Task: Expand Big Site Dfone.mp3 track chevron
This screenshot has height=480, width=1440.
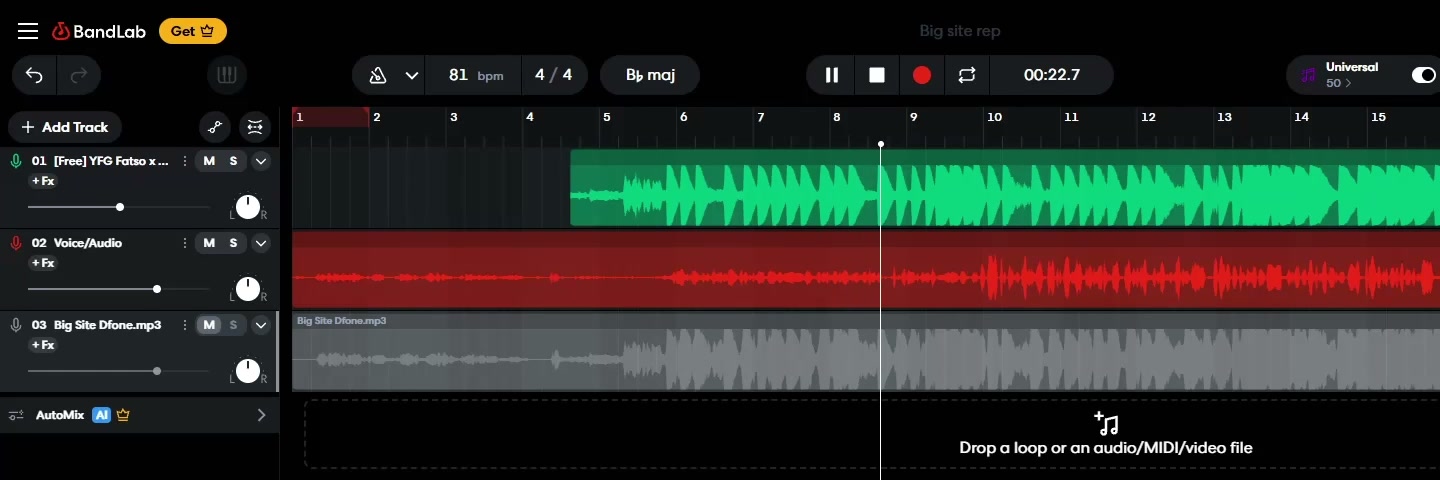Action: [x=261, y=325]
